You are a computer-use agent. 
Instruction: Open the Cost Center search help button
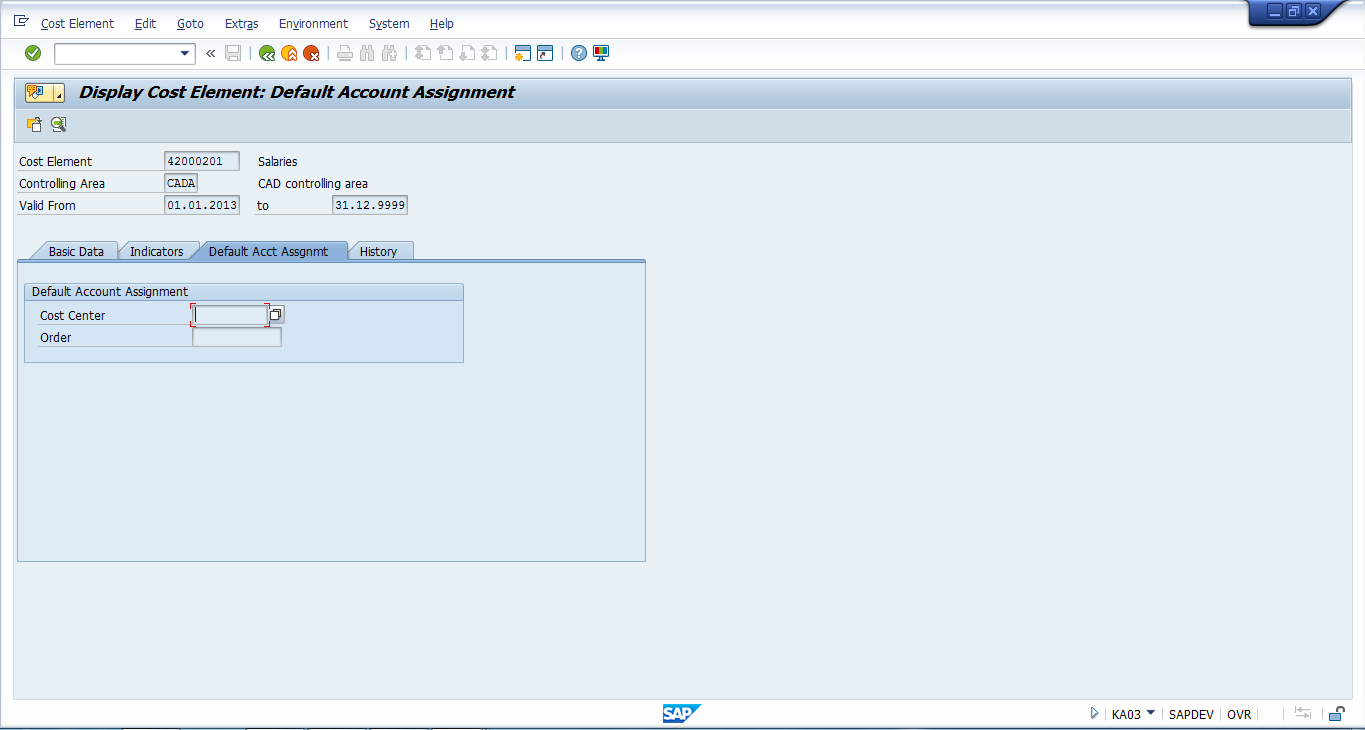276,315
